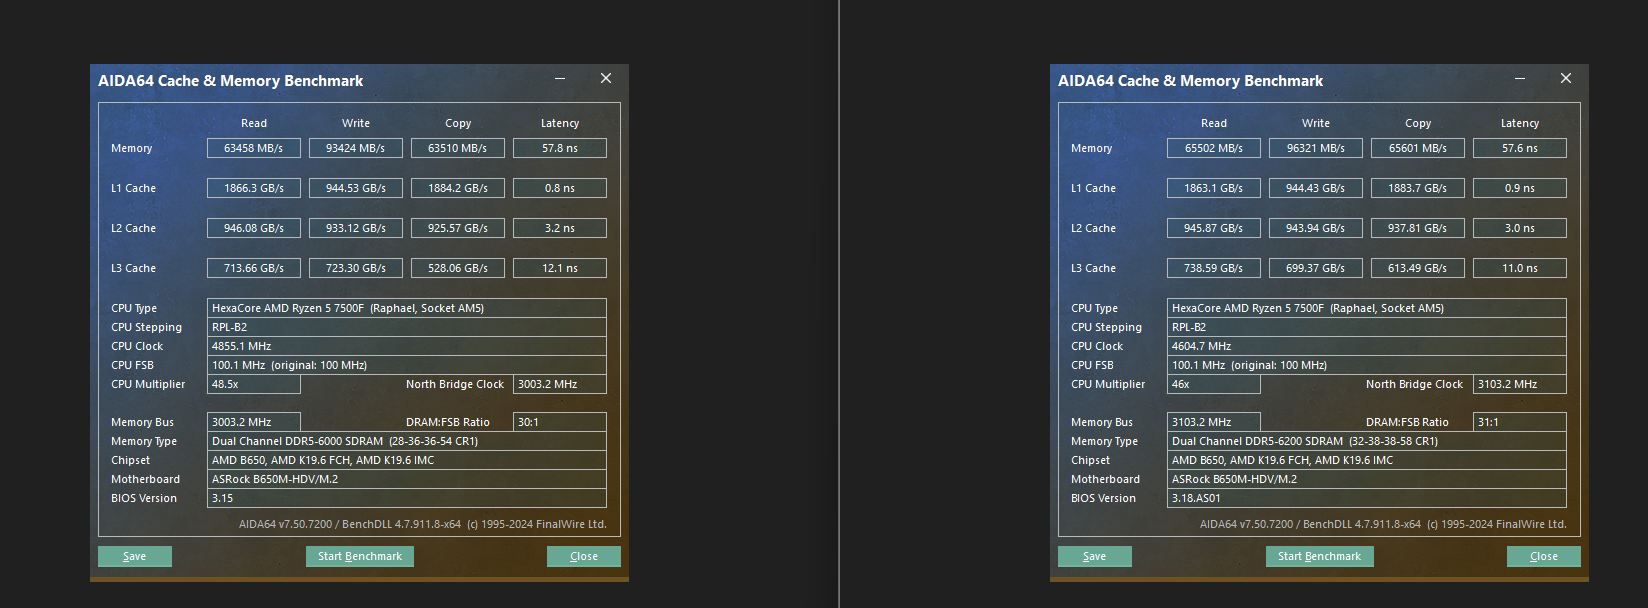This screenshot has width=1648, height=608.
Task: Click CPU Clock field 4604.7 MHz
Action: click(1367, 346)
